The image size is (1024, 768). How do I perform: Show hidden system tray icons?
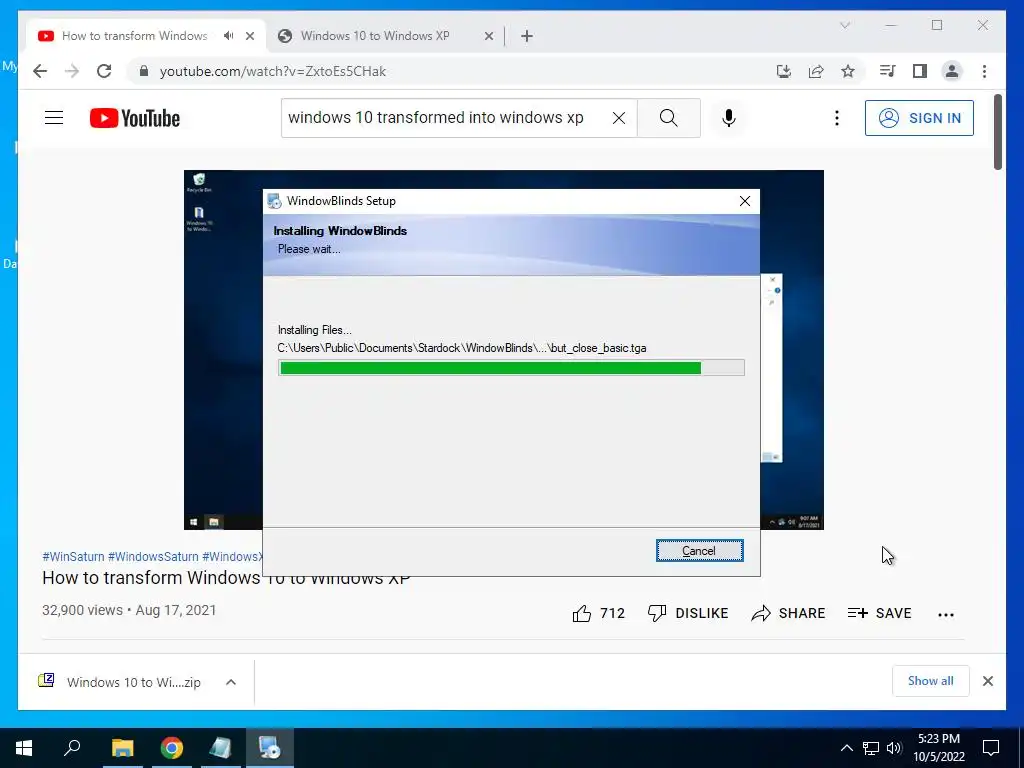click(846, 748)
